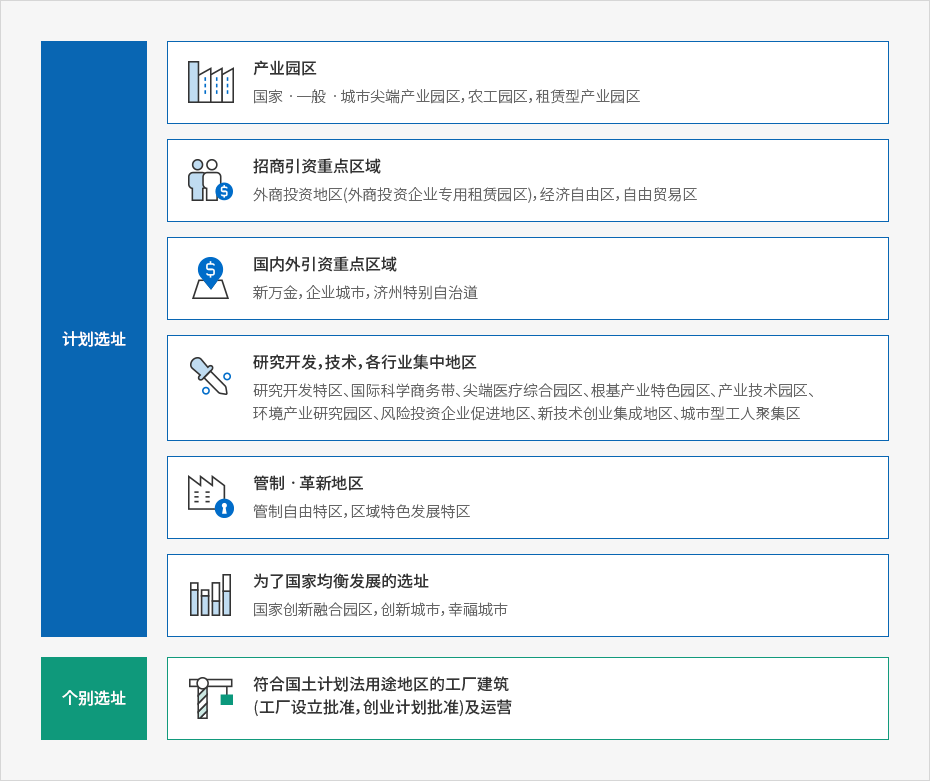
Task: Click the construction crane icon
Action: pos(211,698)
